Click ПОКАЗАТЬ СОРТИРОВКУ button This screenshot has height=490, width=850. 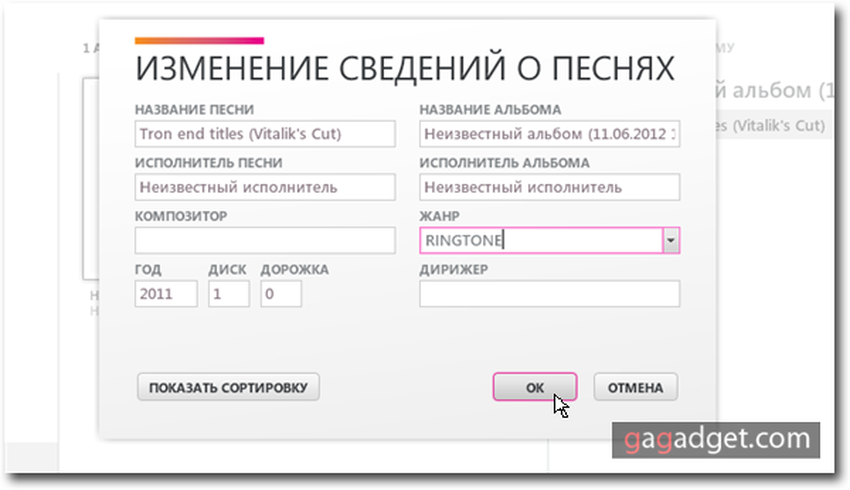228,387
